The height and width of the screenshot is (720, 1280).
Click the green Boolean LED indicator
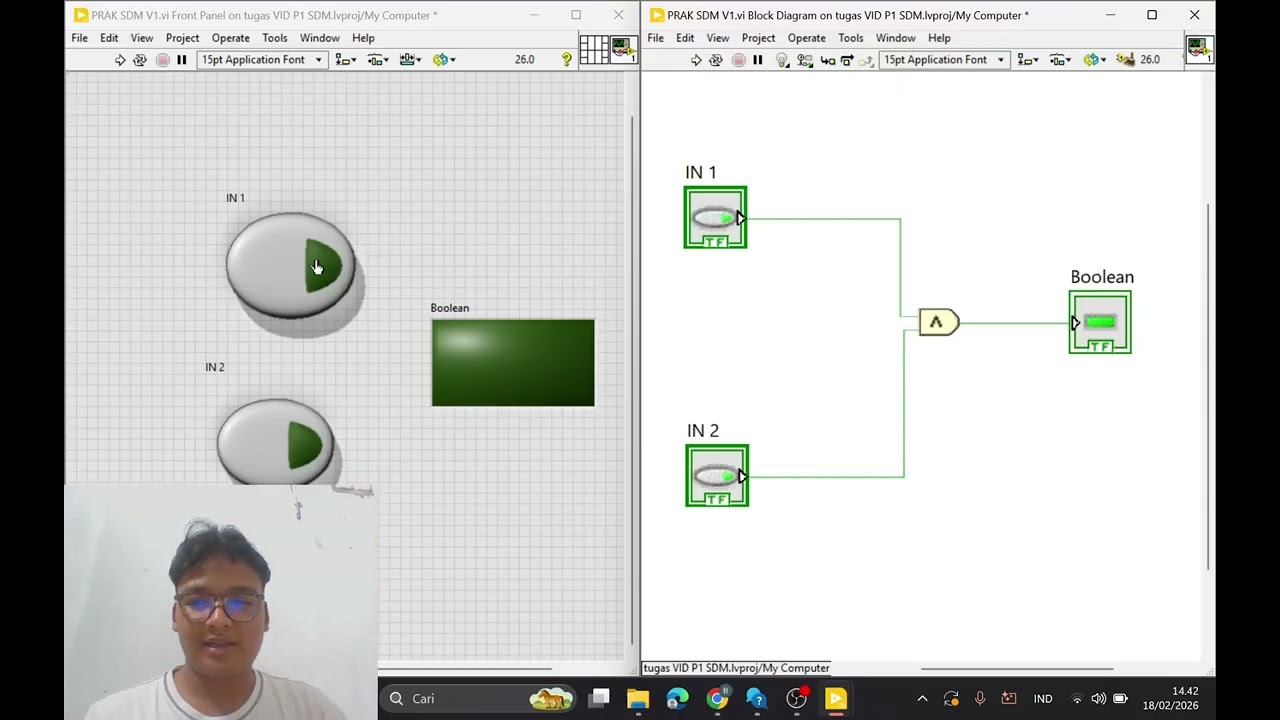513,363
